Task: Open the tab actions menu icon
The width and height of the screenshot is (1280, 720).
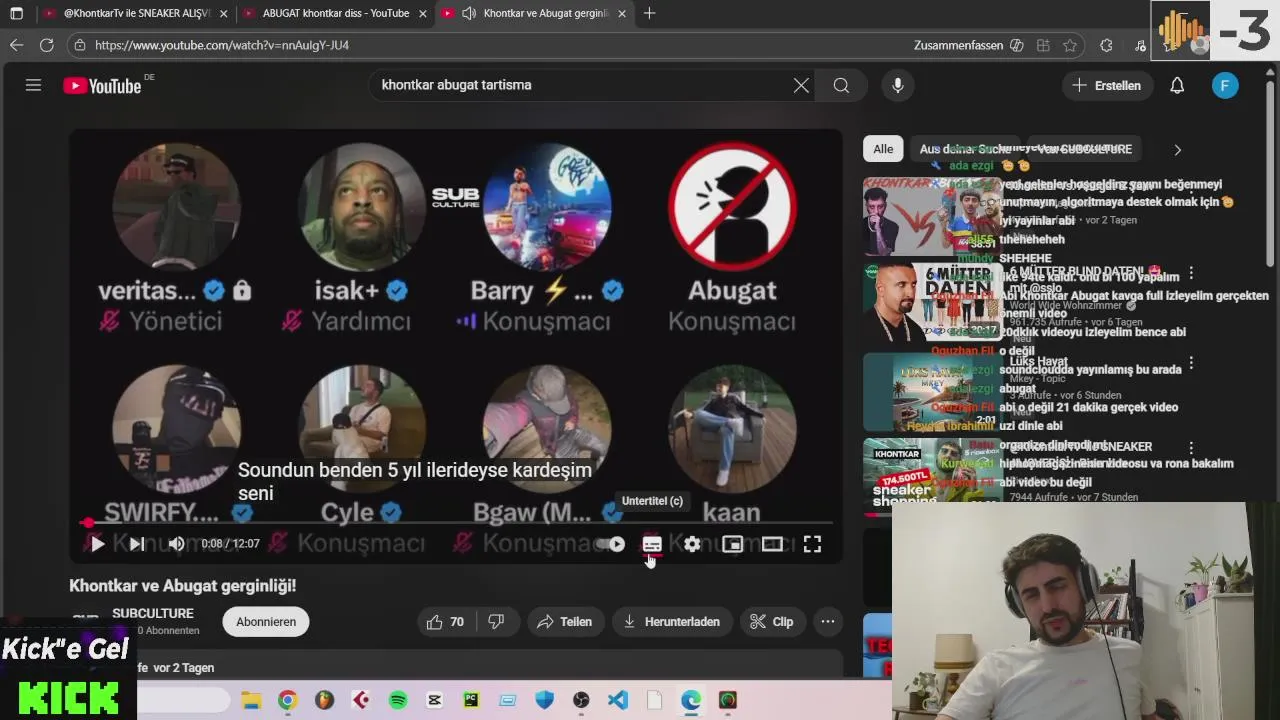Action: pos(16,13)
